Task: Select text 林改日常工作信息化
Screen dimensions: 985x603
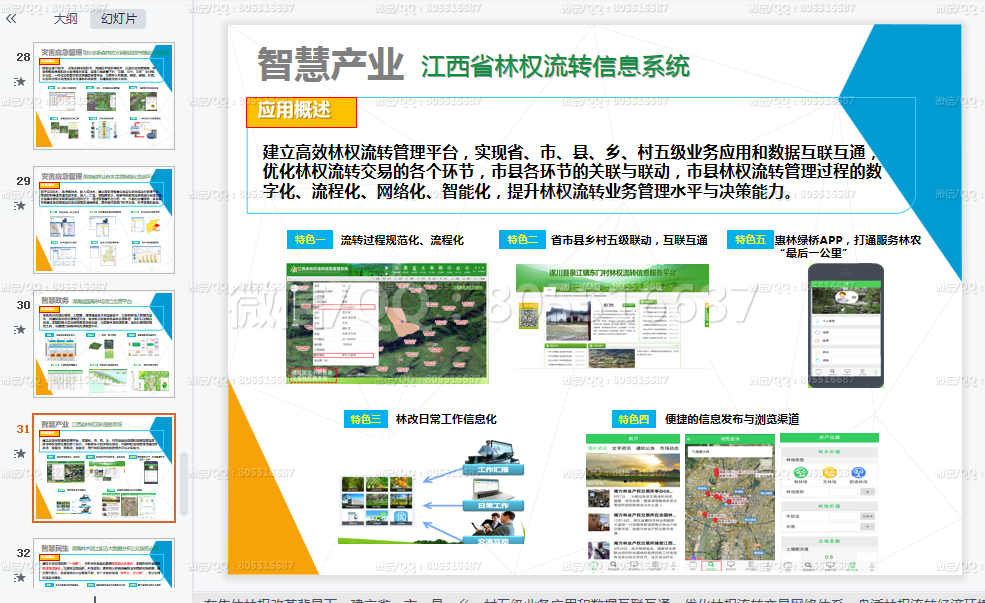Action: (x=446, y=419)
